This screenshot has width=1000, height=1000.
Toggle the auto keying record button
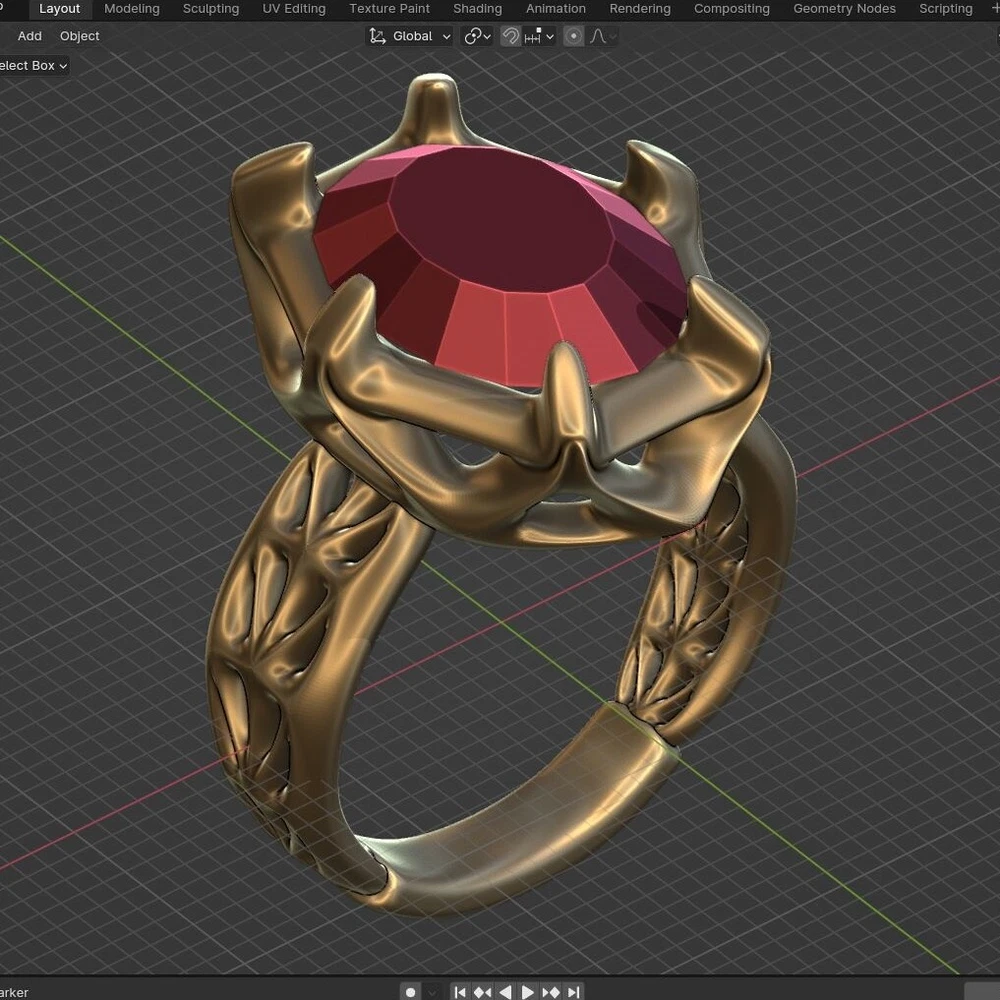click(410, 992)
